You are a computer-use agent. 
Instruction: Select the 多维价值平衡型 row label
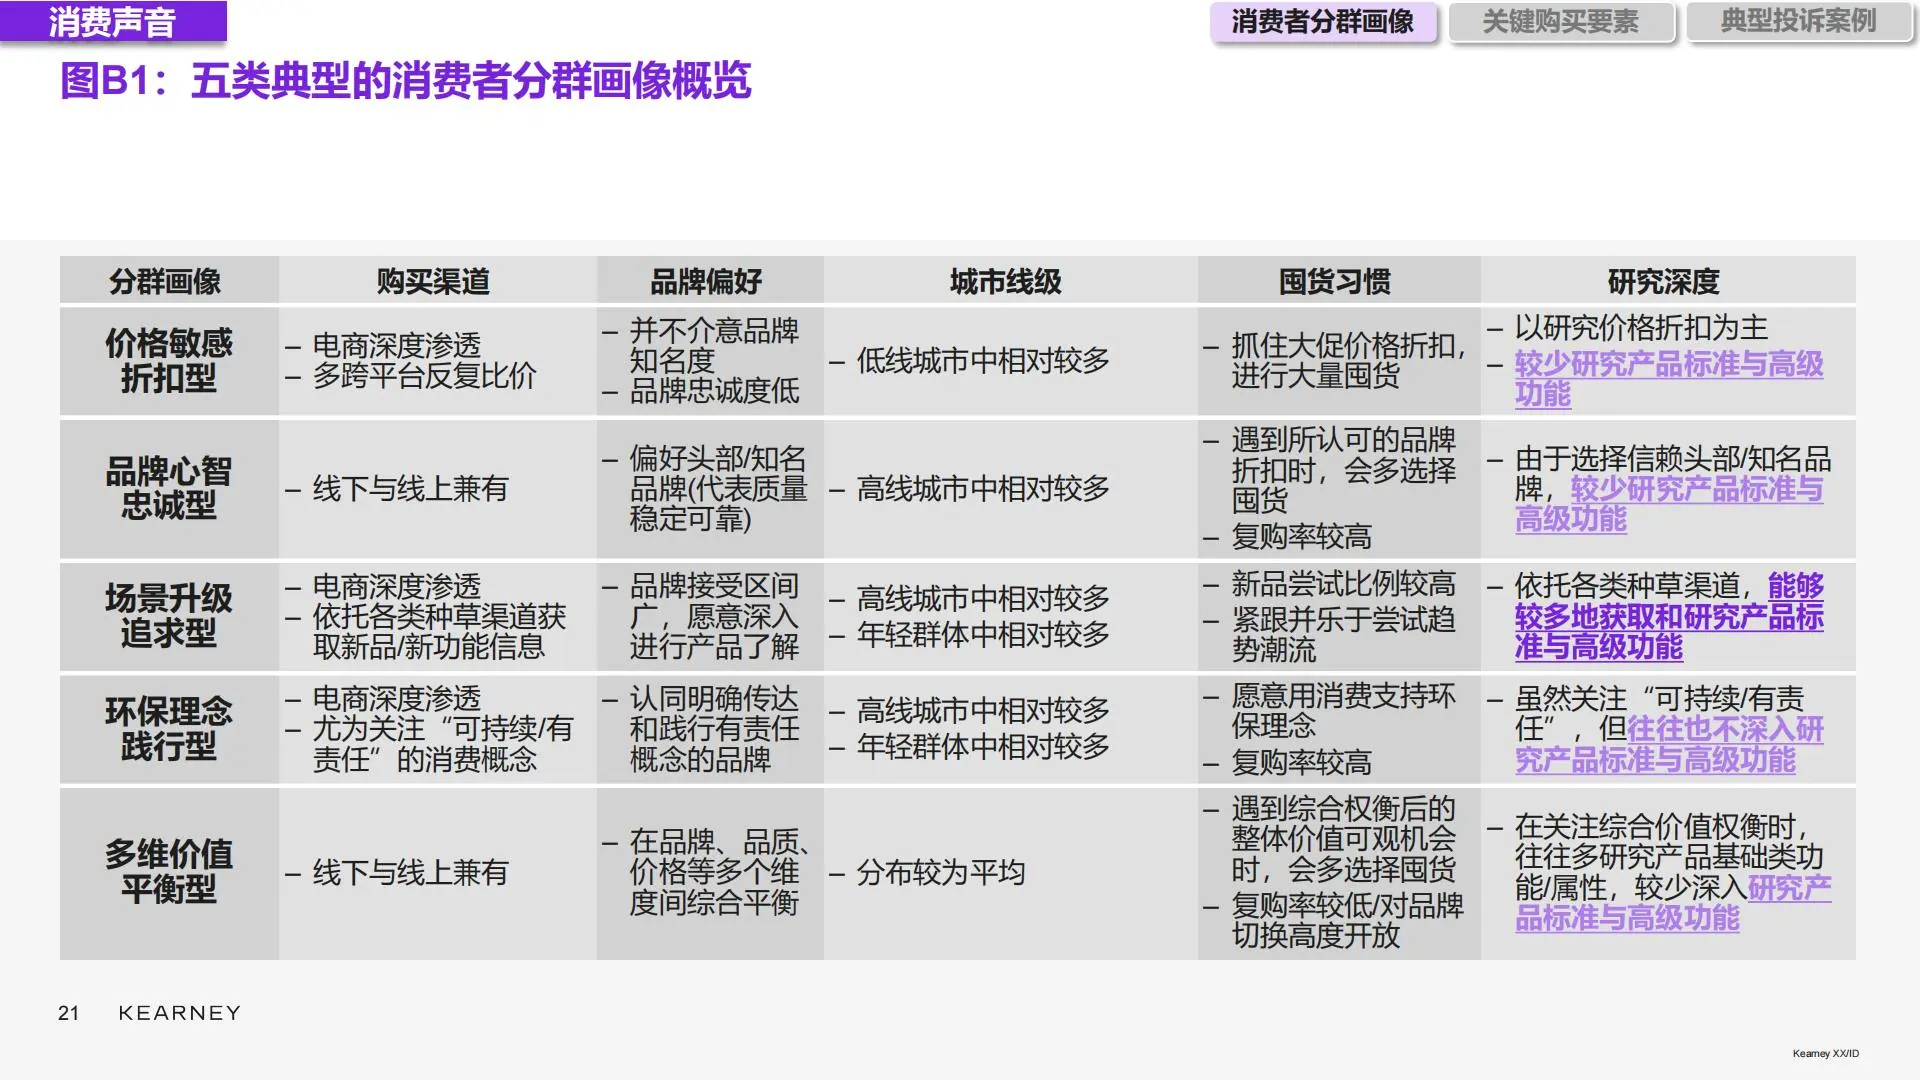pyautogui.click(x=168, y=872)
